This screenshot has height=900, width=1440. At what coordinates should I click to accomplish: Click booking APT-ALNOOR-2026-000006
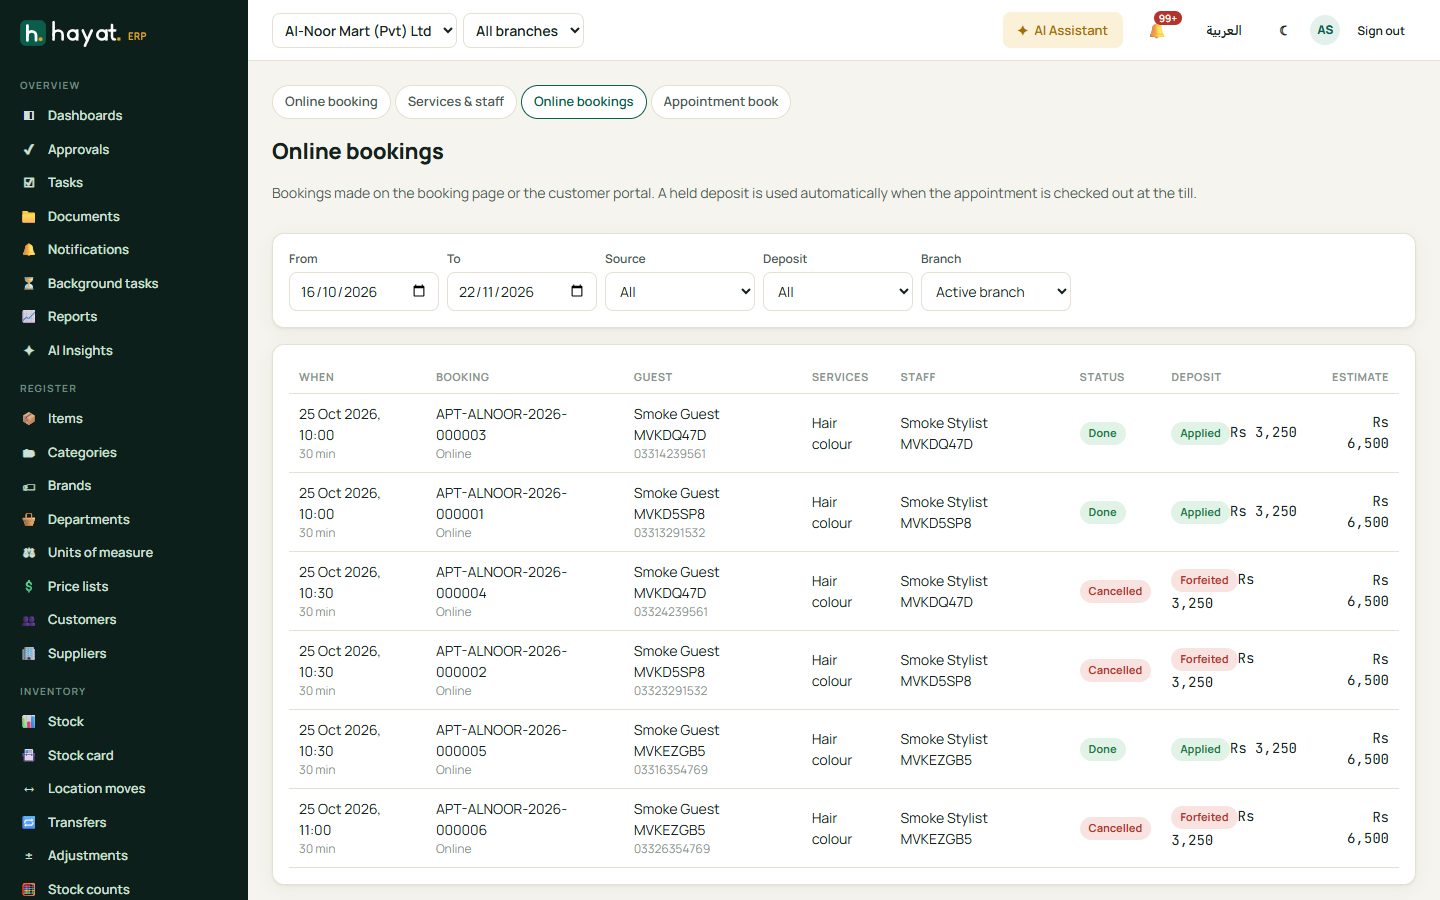(x=501, y=819)
